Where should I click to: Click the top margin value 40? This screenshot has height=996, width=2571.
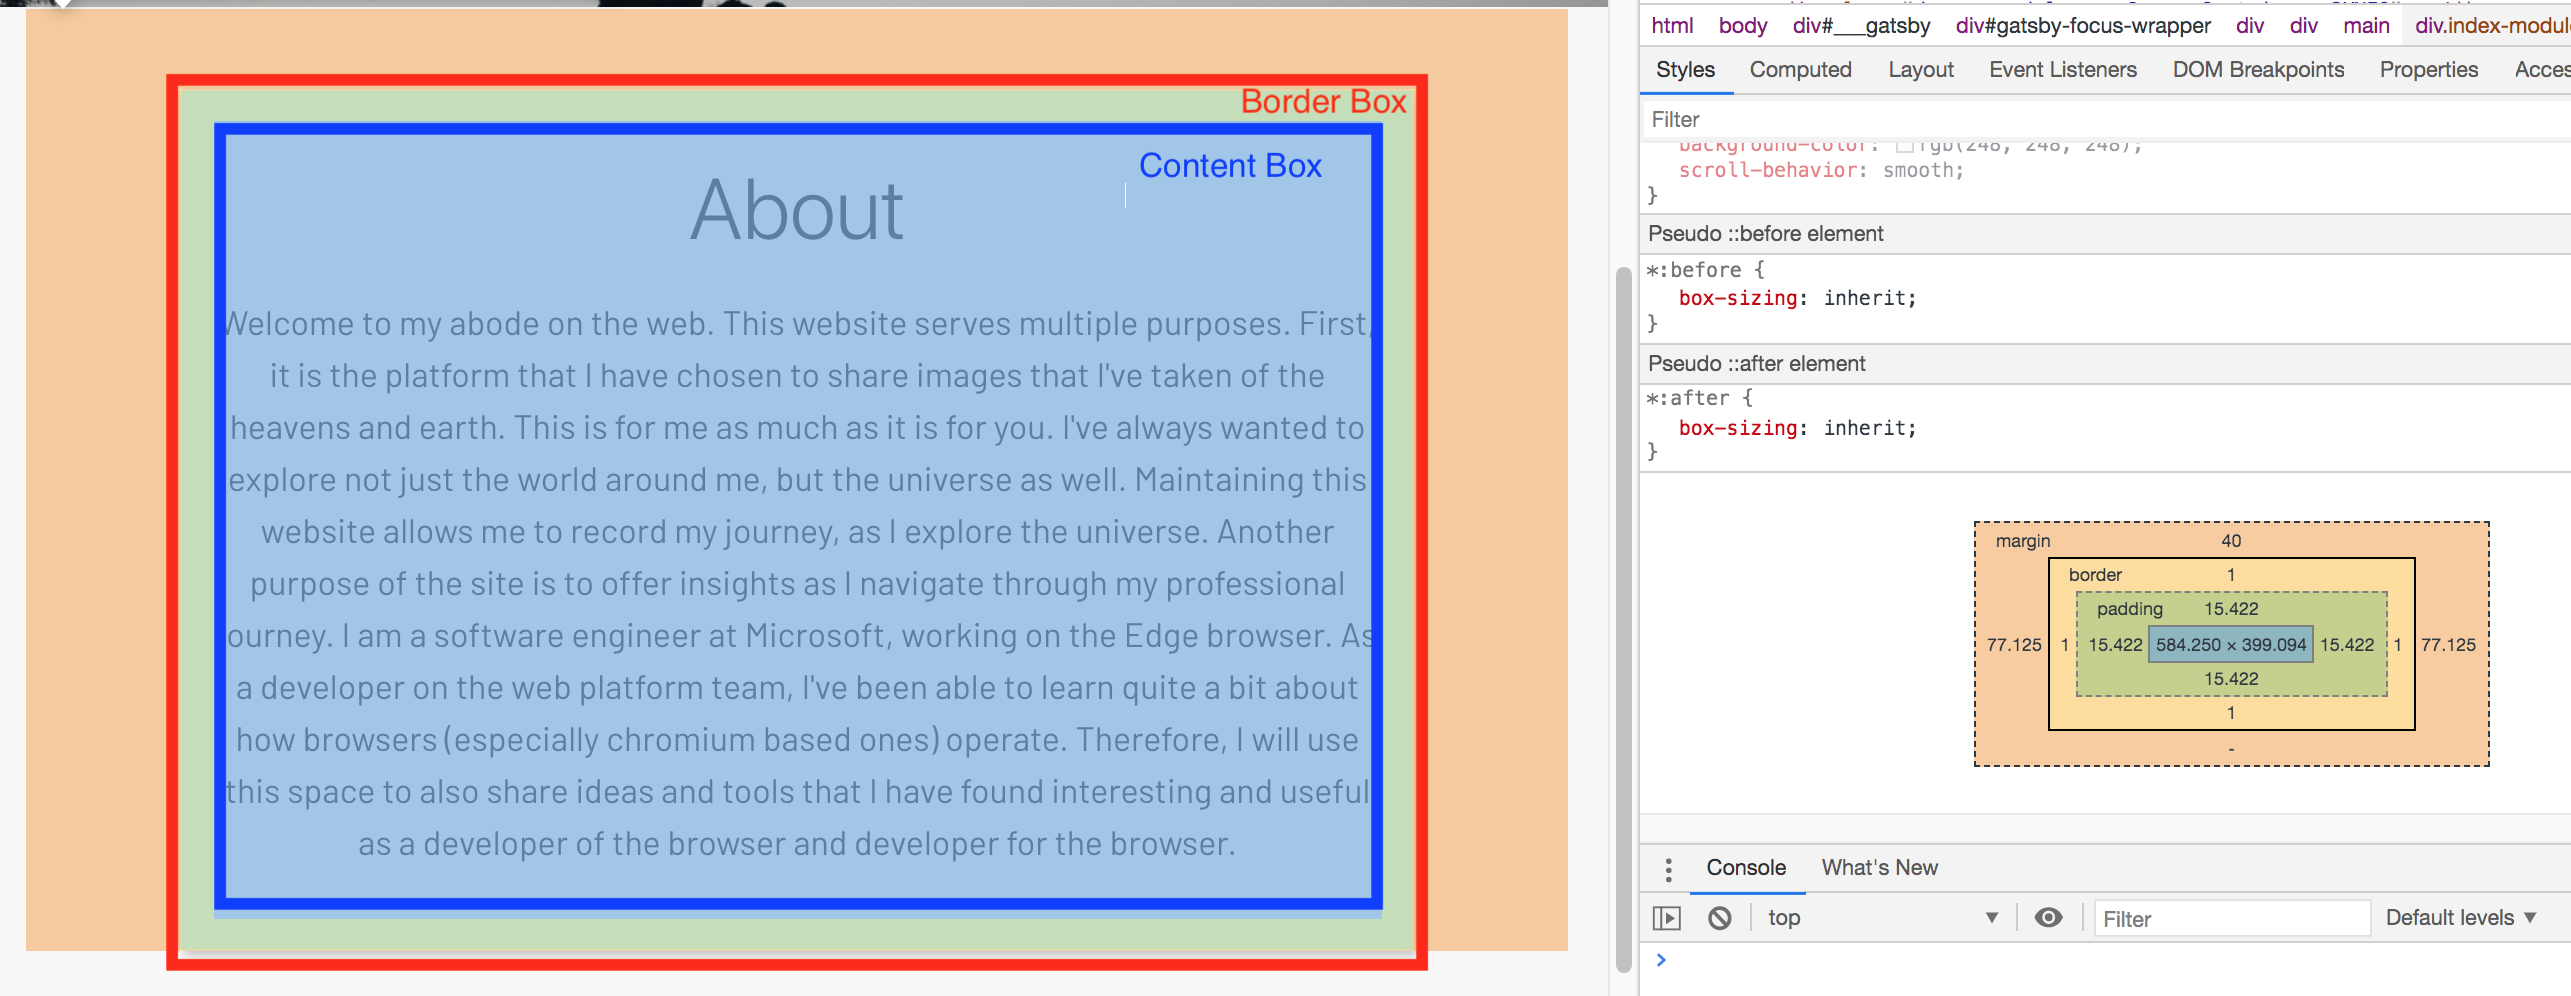(x=2231, y=541)
